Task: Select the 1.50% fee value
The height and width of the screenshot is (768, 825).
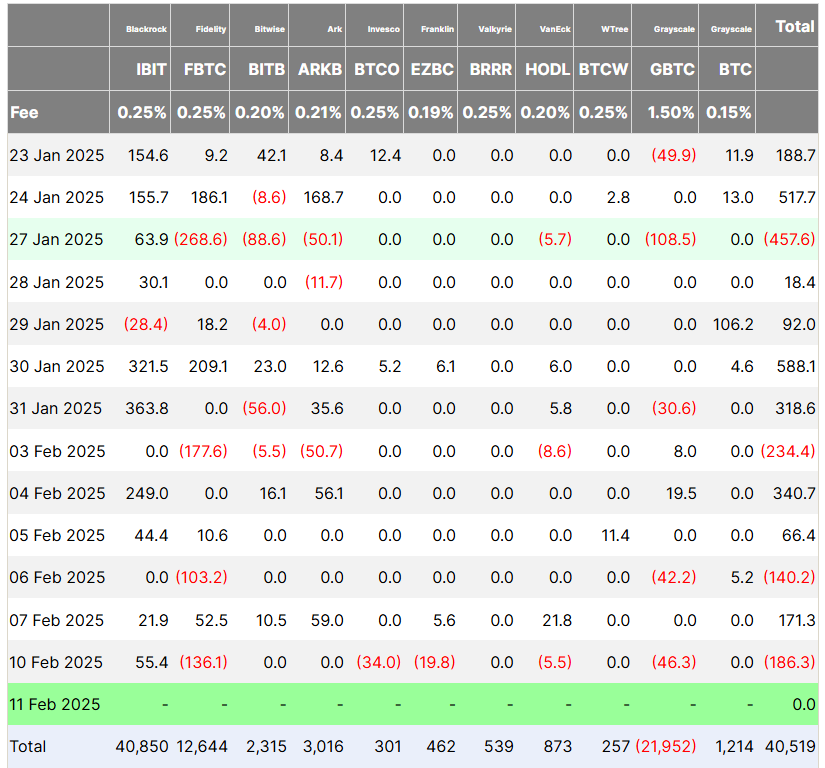Action: tap(671, 112)
